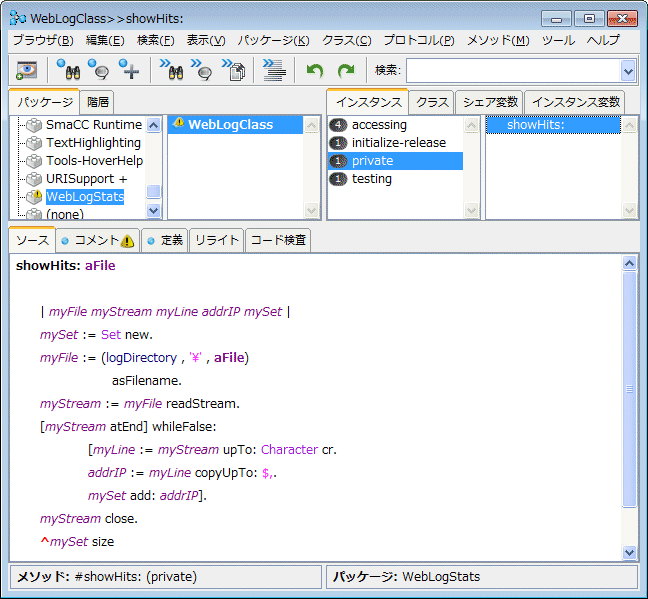The height and width of the screenshot is (599, 648).
Task: Open the コード検査 tab
Action: pos(278,240)
